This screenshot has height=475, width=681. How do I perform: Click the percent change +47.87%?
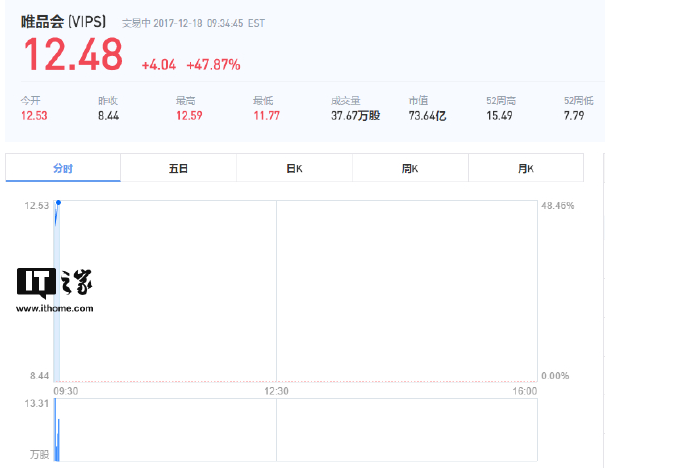tap(213, 65)
